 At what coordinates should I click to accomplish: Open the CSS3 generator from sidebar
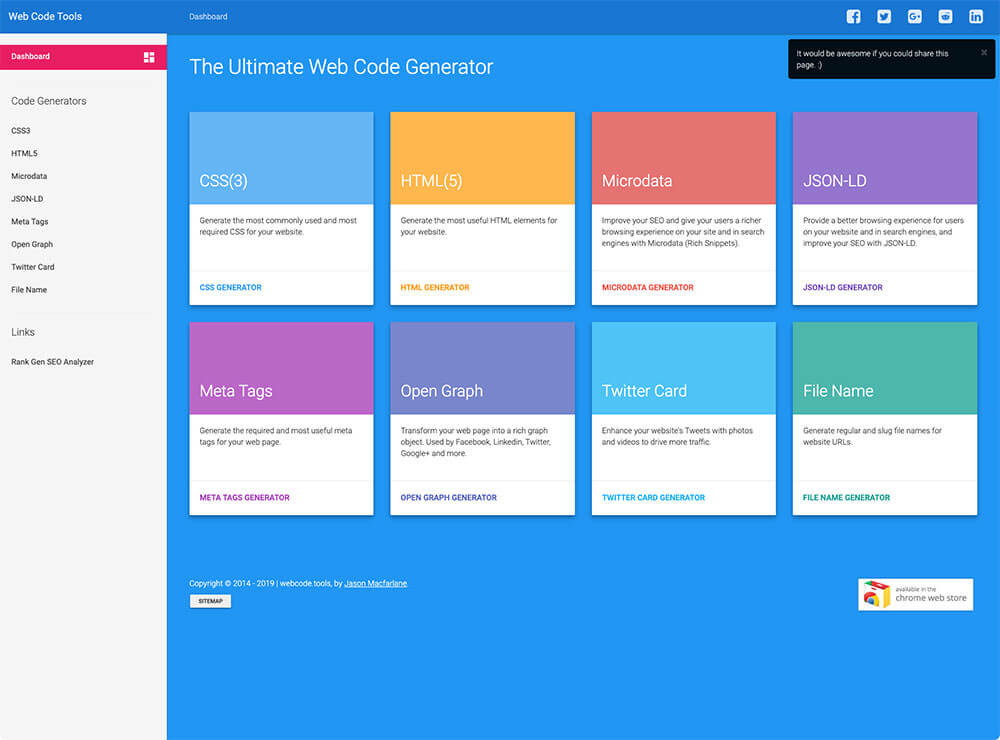point(21,130)
